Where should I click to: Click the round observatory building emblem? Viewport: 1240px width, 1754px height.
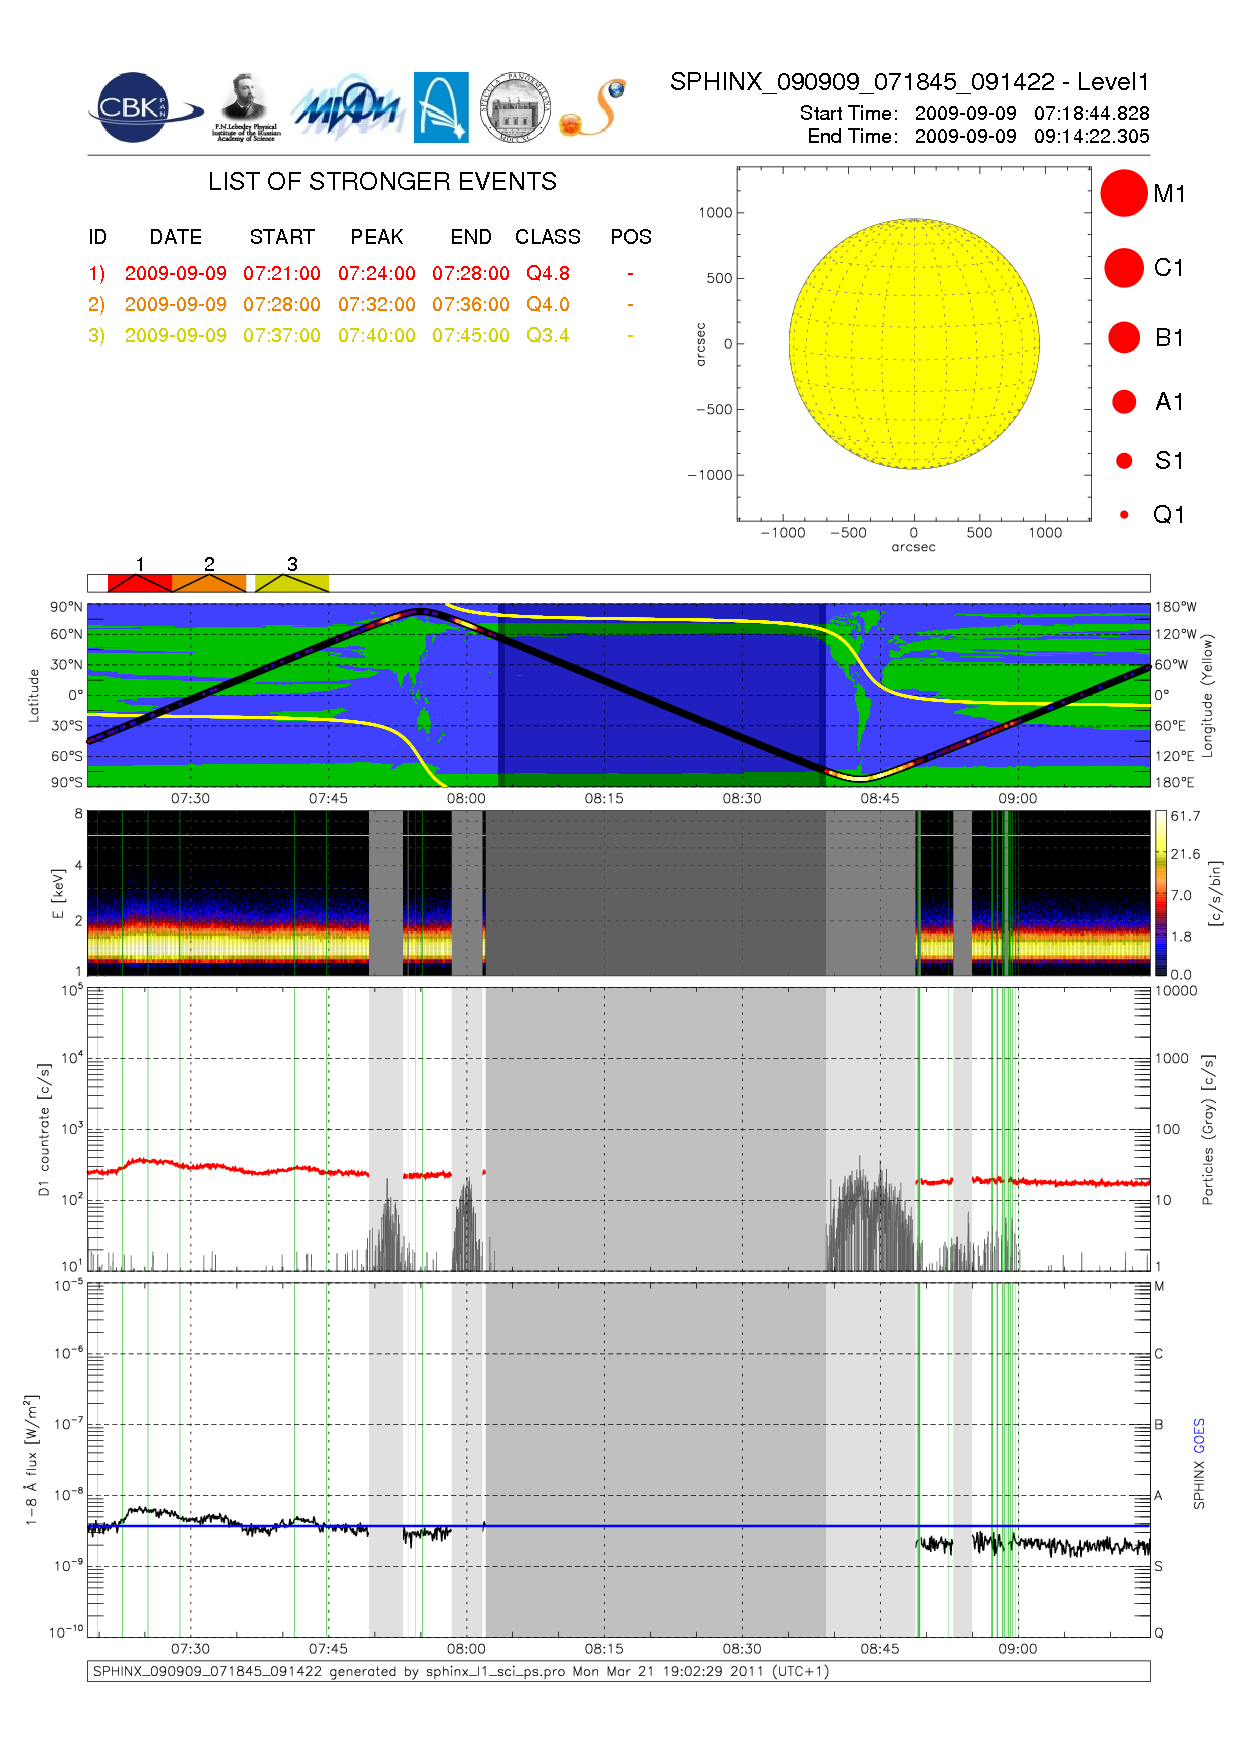click(x=515, y=108)
